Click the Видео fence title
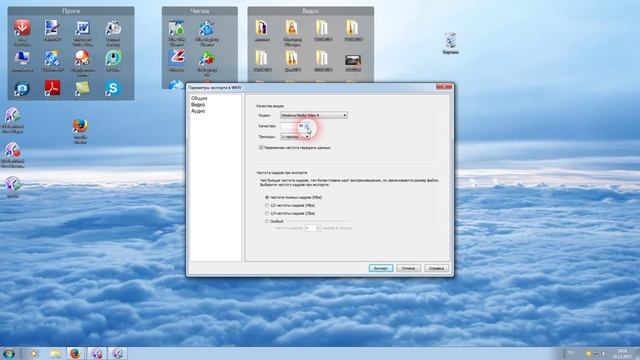Viewport: 640px width, 360px height. point(311,11)
